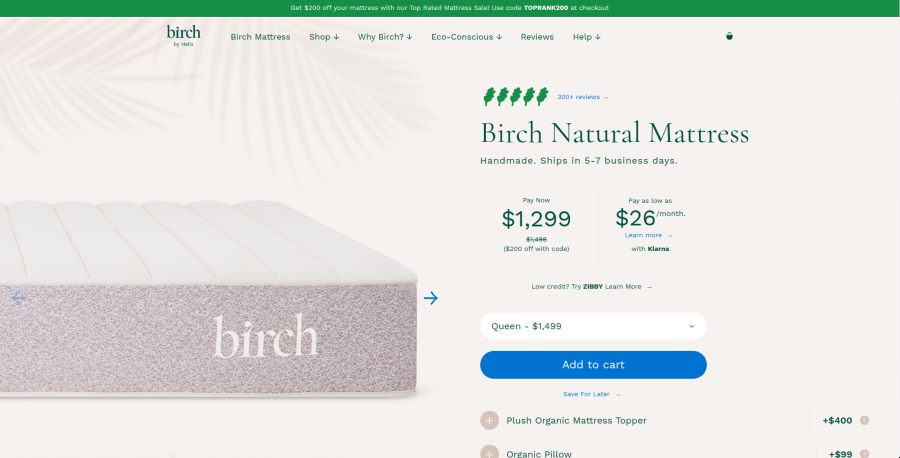900x458 pixels.
Task: Click Klarna Learn more link
Action: 648,235
